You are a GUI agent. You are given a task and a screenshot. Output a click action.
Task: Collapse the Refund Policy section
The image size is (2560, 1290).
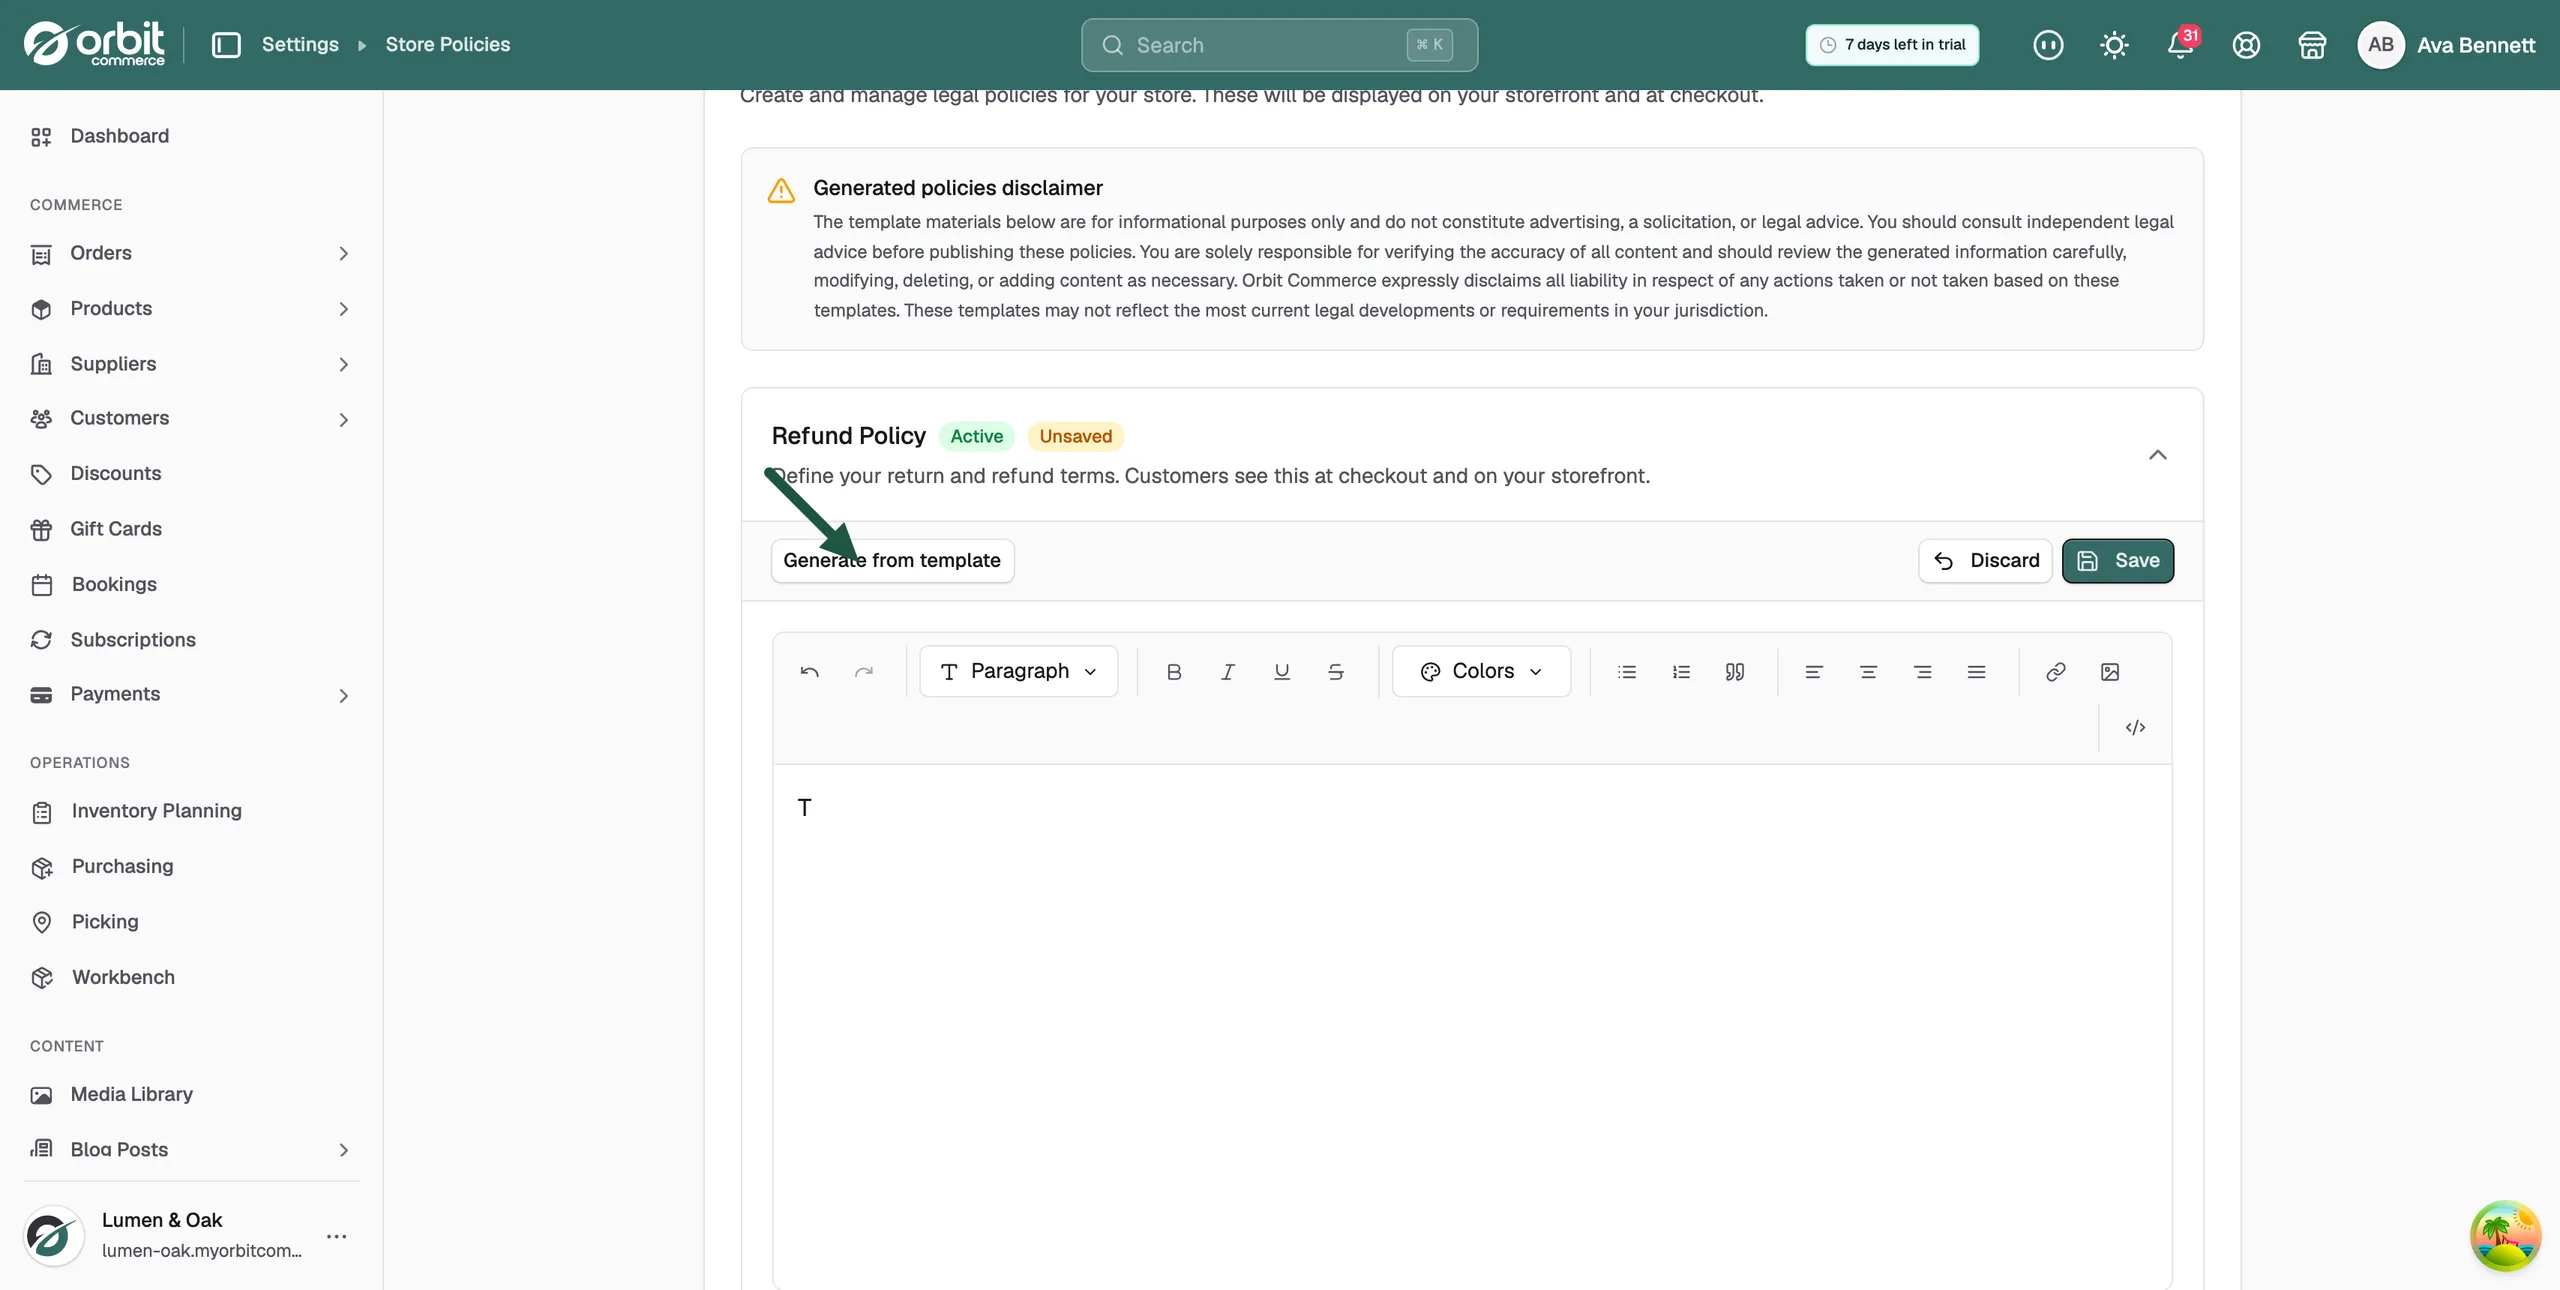coord(2158,455)
